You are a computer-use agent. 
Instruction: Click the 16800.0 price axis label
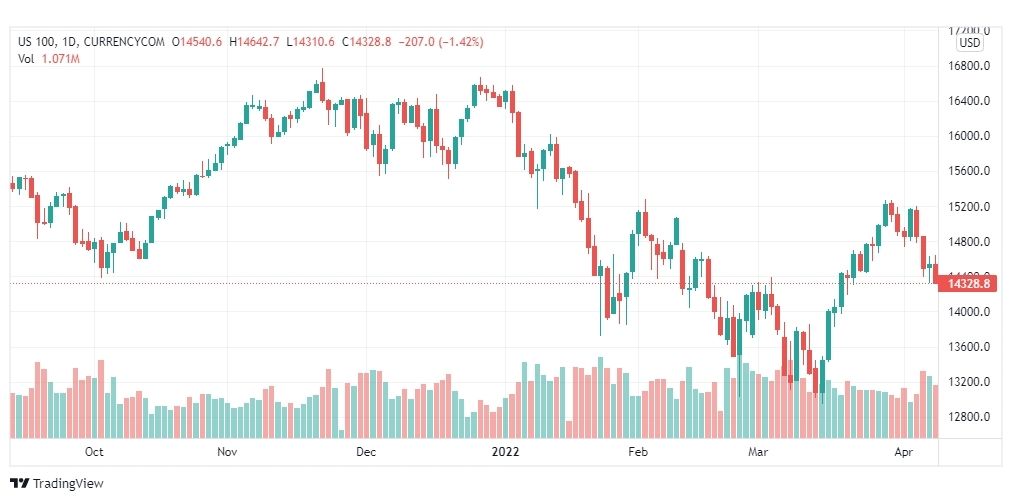coord(967,66)
